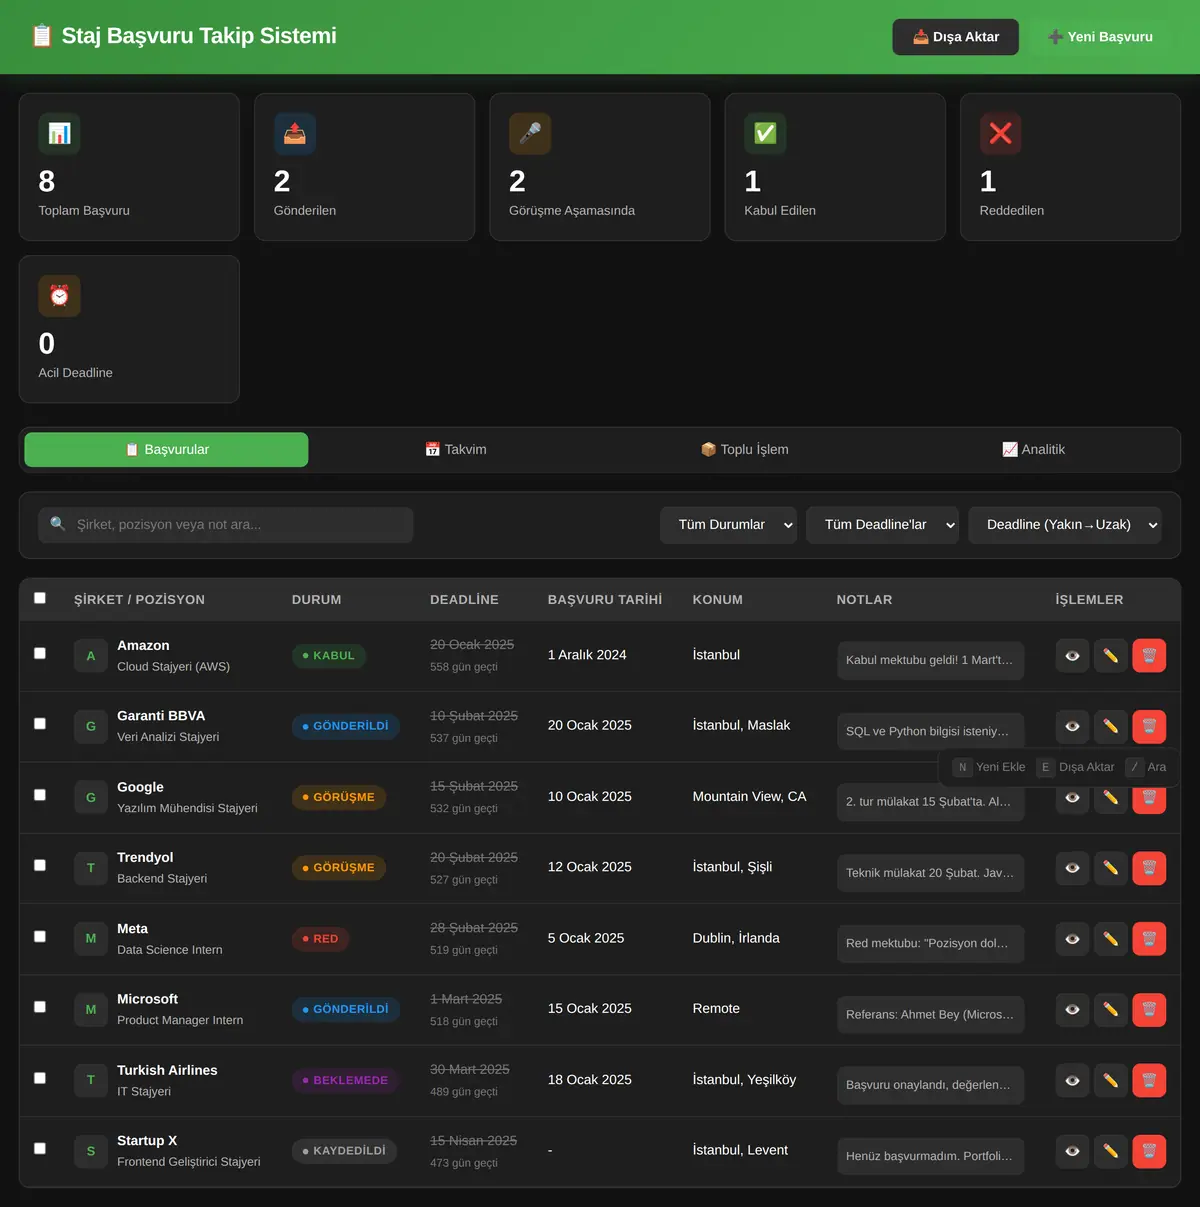View details of the Microsoft application

click(1072, 1010)
